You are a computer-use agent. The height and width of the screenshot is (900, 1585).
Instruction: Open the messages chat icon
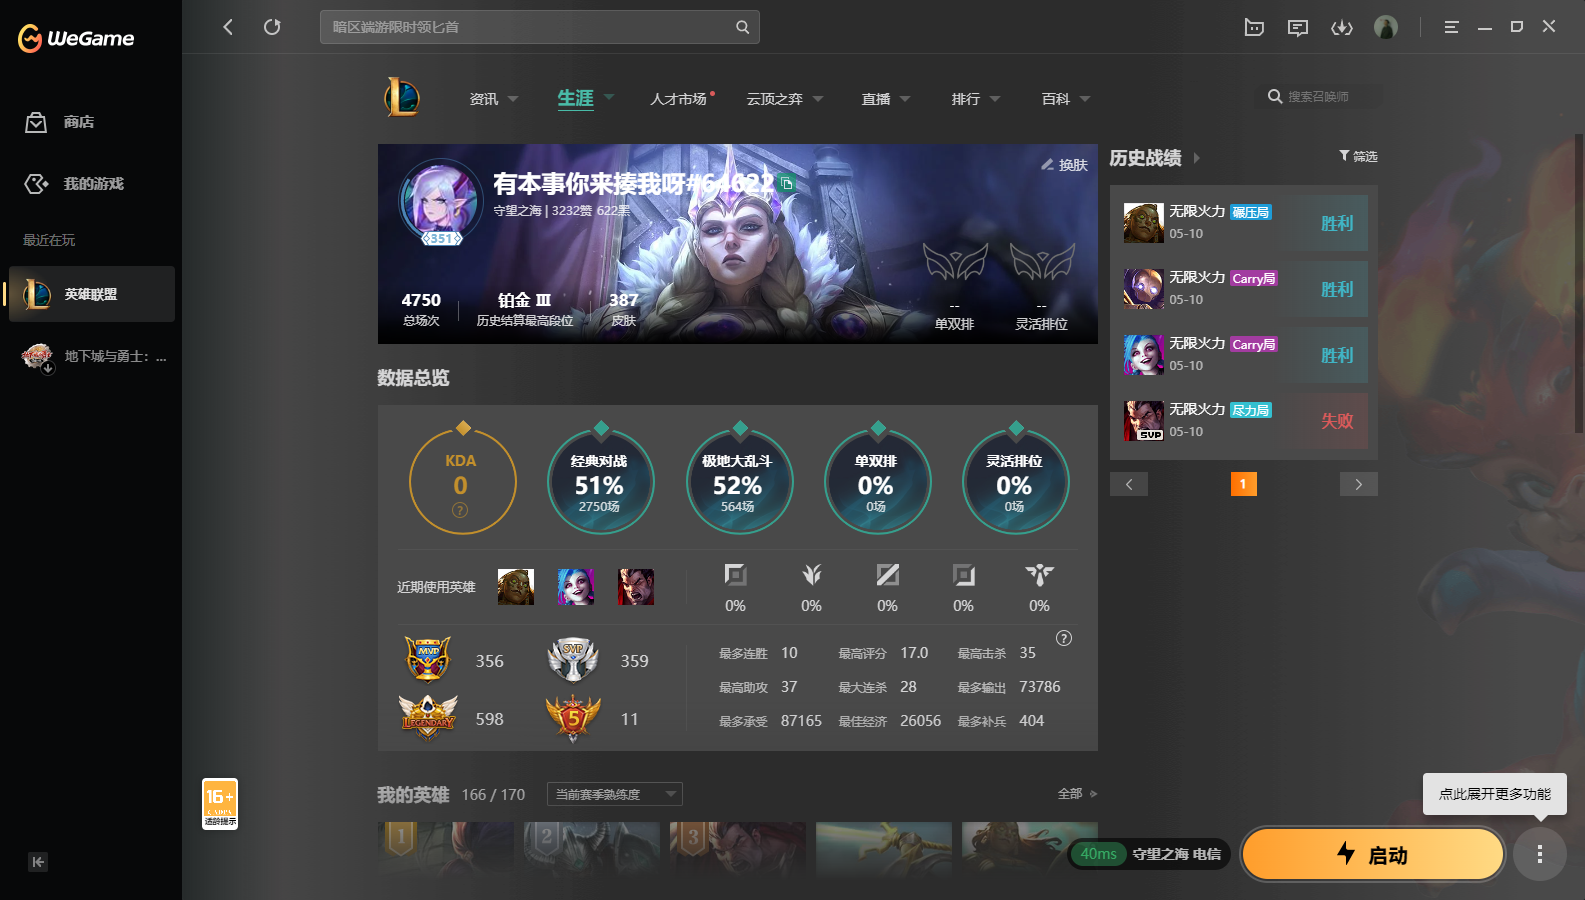(1298, 27)
